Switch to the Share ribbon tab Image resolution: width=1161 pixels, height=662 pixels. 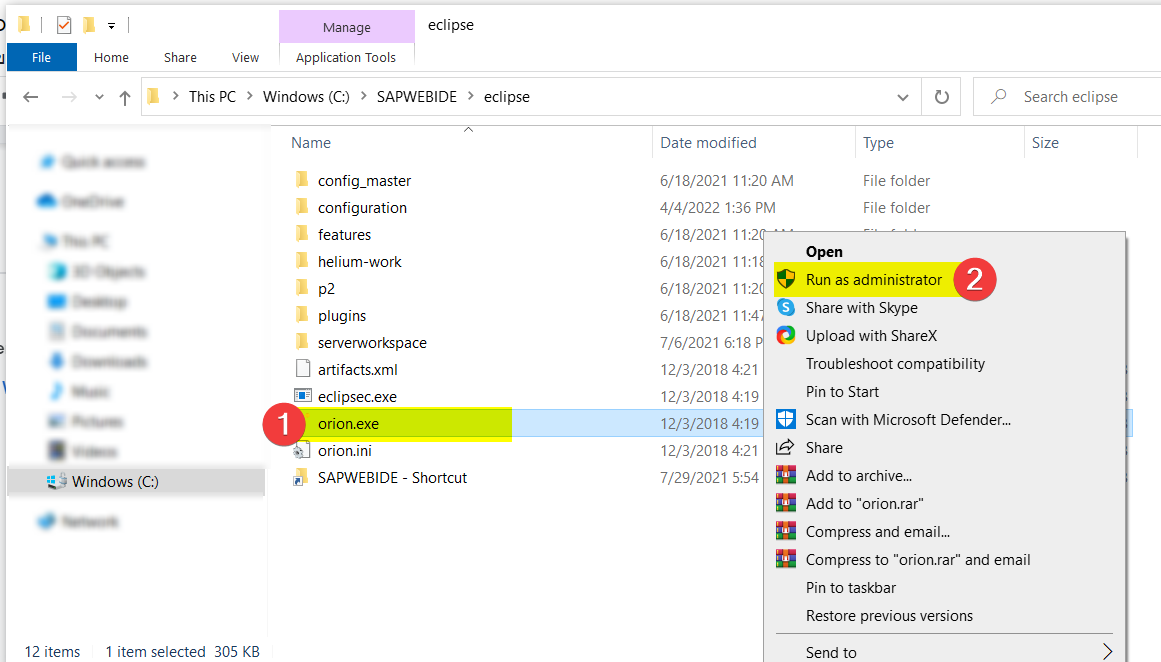180,57
